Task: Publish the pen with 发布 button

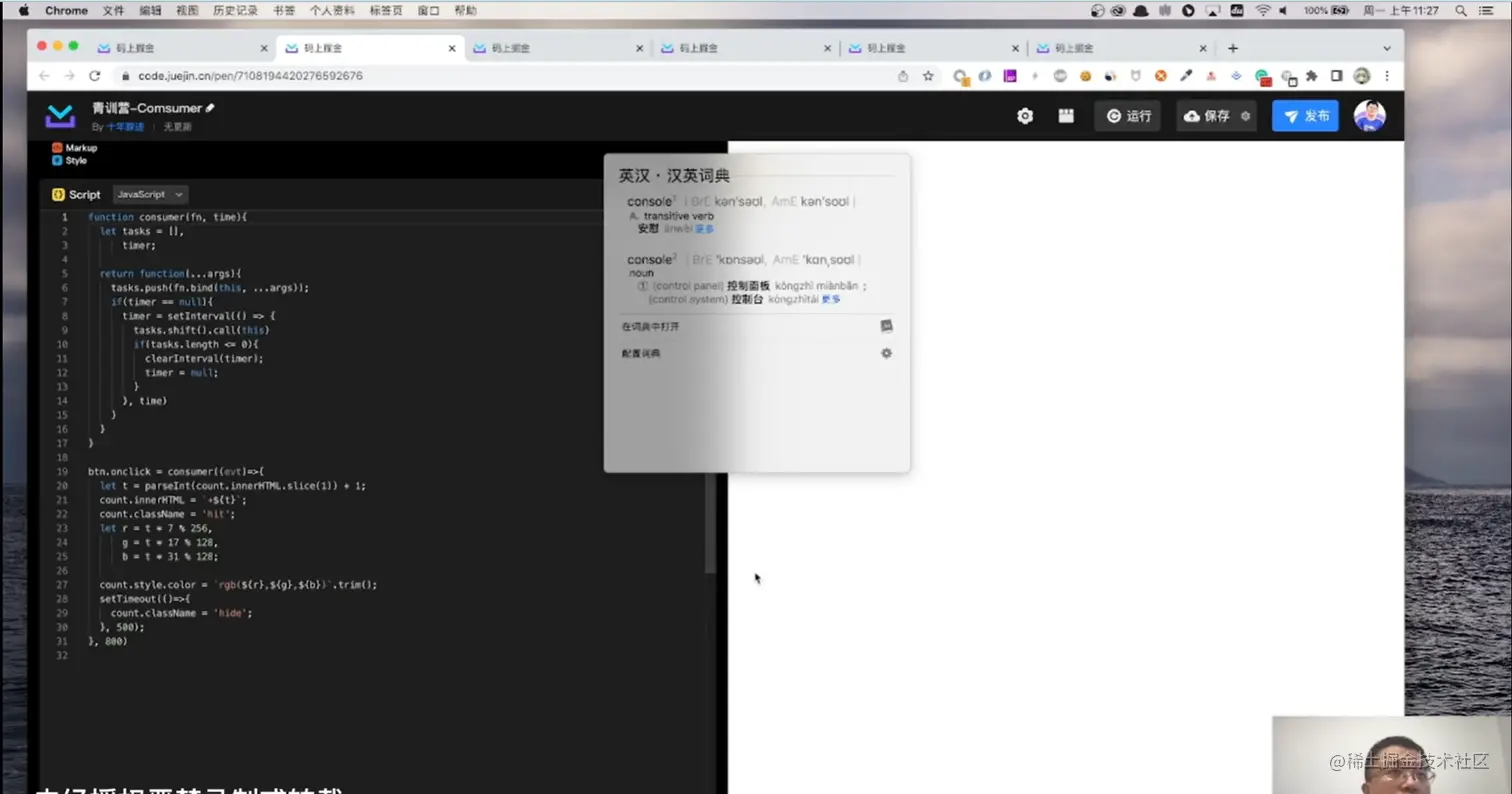Action: 1305,116
